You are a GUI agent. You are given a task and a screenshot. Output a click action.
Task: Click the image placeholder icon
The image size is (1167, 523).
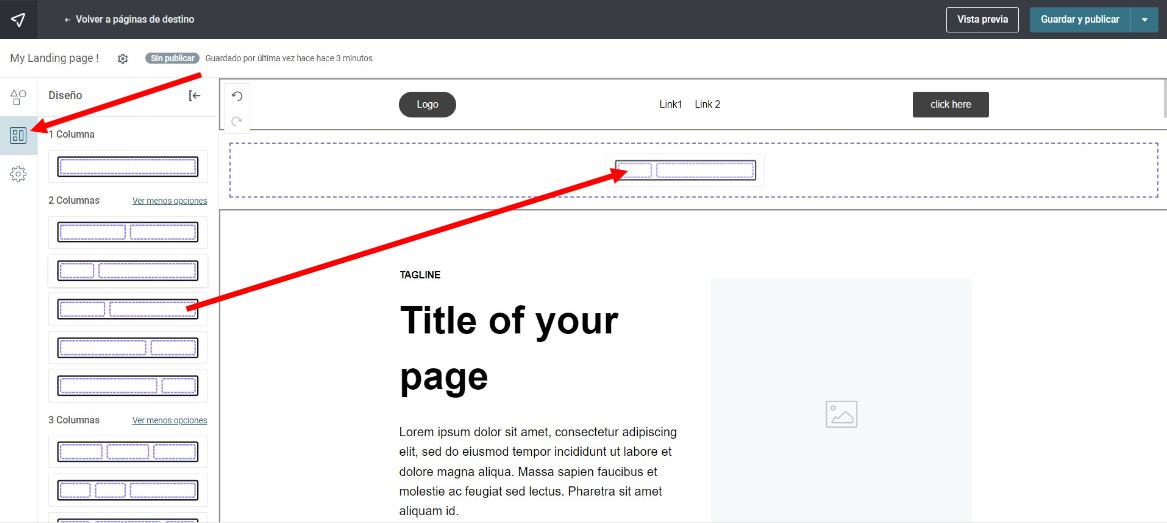pos(841,414)
